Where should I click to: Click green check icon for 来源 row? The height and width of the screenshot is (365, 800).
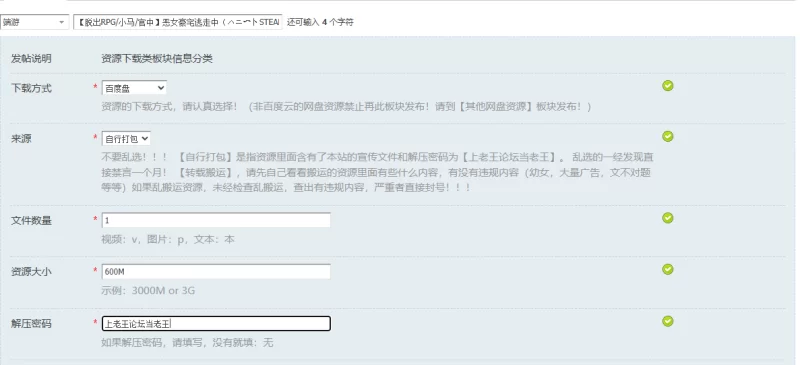pos(667,136)
